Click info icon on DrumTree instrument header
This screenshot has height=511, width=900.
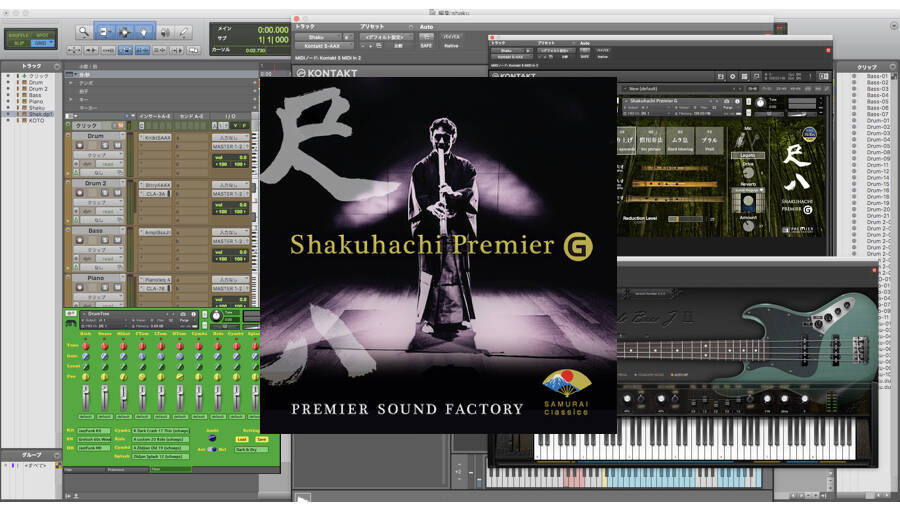[193, 314]
